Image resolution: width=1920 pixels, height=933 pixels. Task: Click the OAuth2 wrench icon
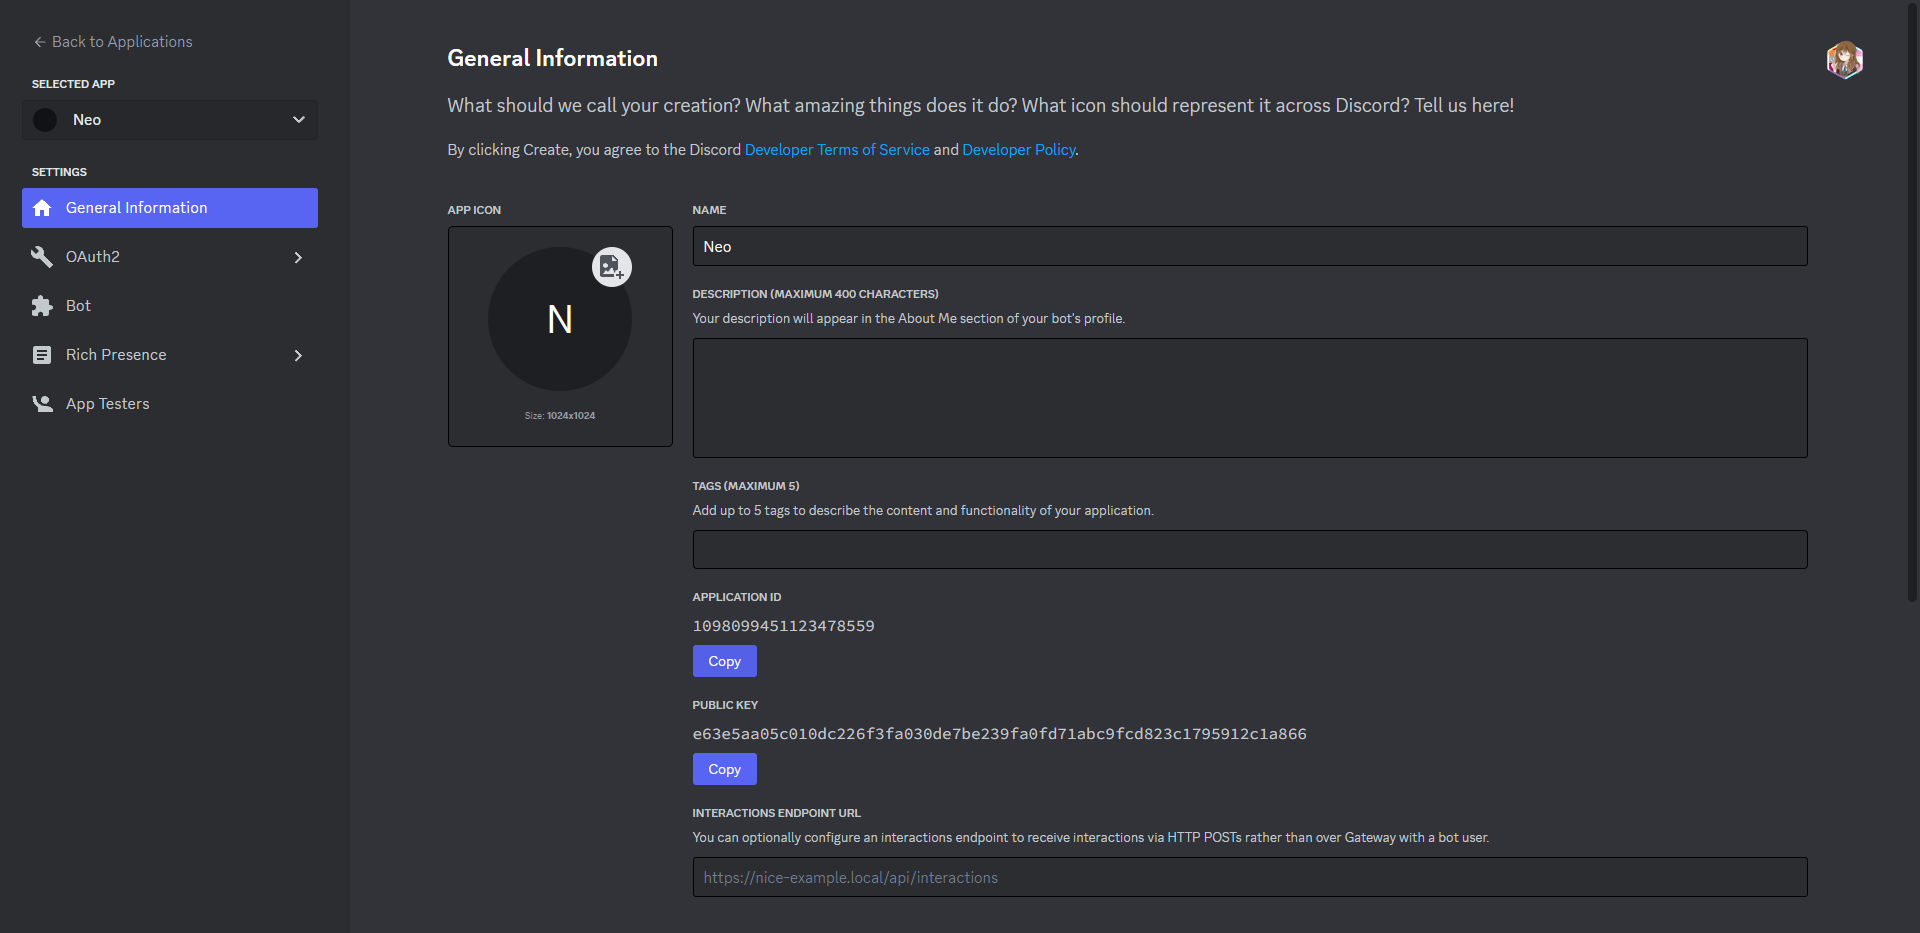pos(42,257)
